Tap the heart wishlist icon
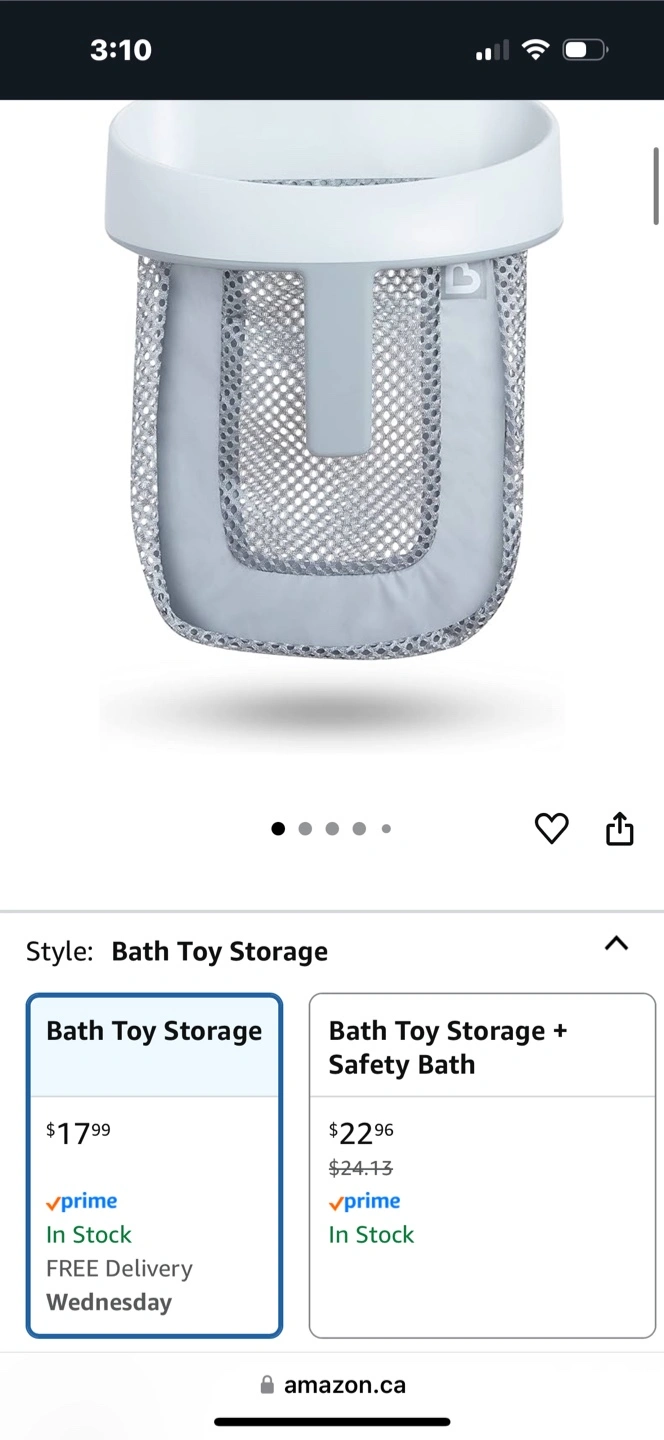Viewport: 664px width, 1440px height. click(551, 828)
